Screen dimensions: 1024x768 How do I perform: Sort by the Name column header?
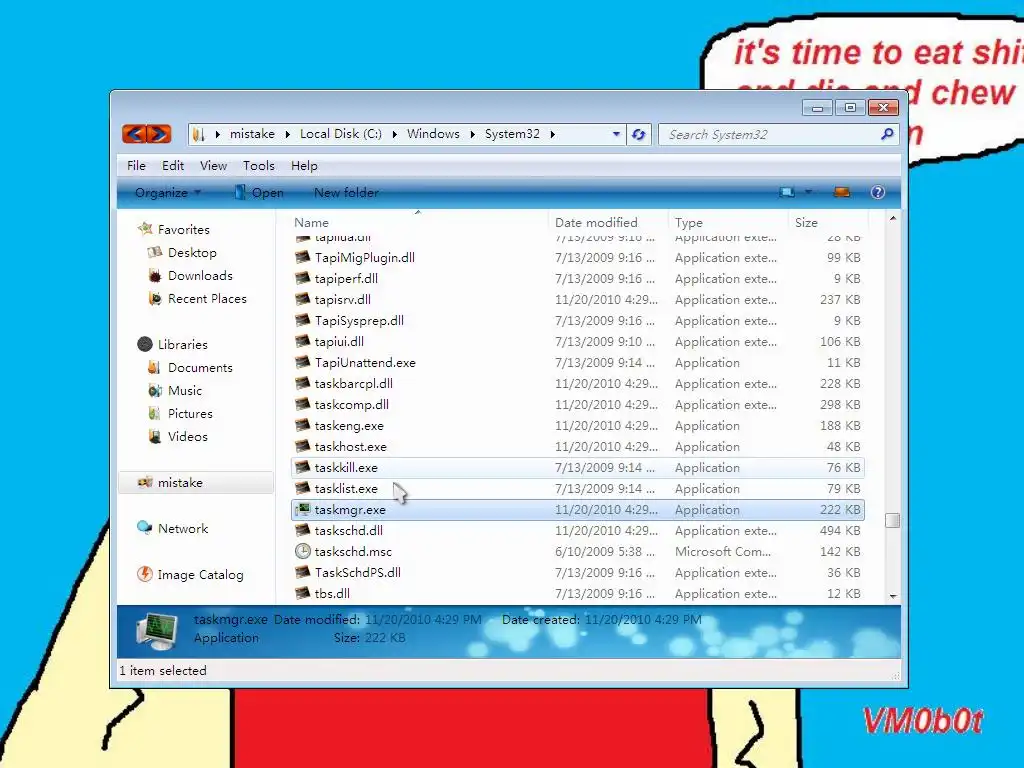[418, 222]
